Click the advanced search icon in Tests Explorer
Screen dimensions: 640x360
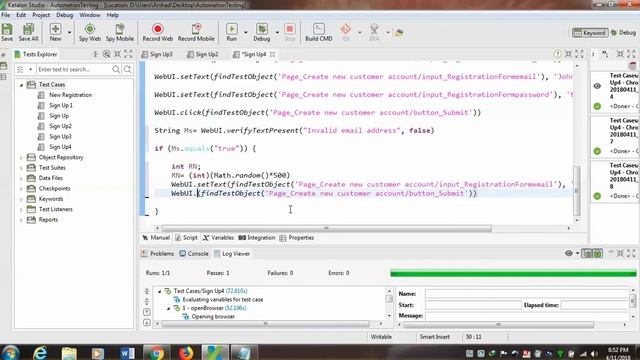[x=128, y=69]
